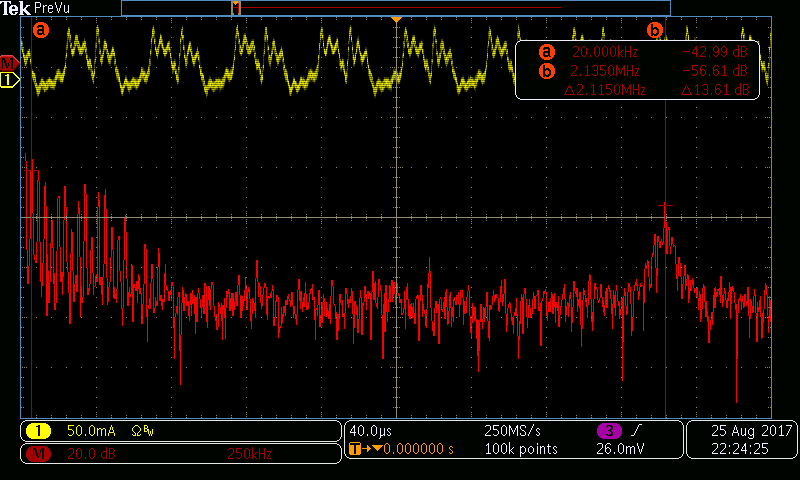Viewport: 800px width, 480px height.
Task: Click the Δ2.1150MHz cursor delta readout
Action: tap(606, 90)
